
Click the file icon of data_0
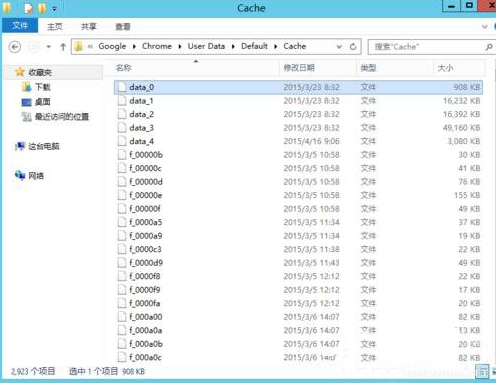pyautogui.click(x=122, y=87)
